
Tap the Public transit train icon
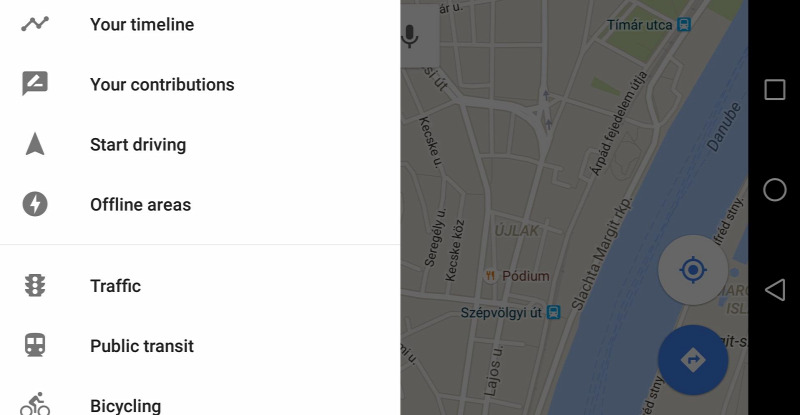[35, 346]
